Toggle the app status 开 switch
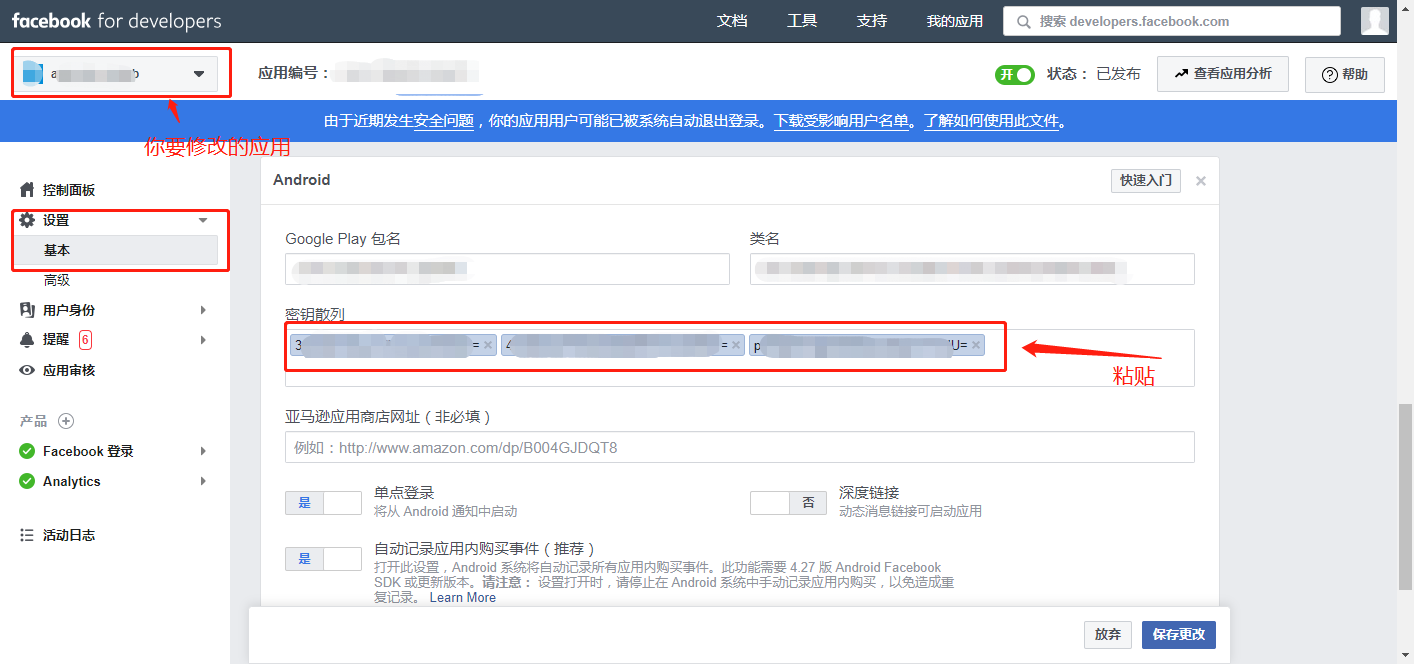 pyautogui.click(x=1014, y=74)
